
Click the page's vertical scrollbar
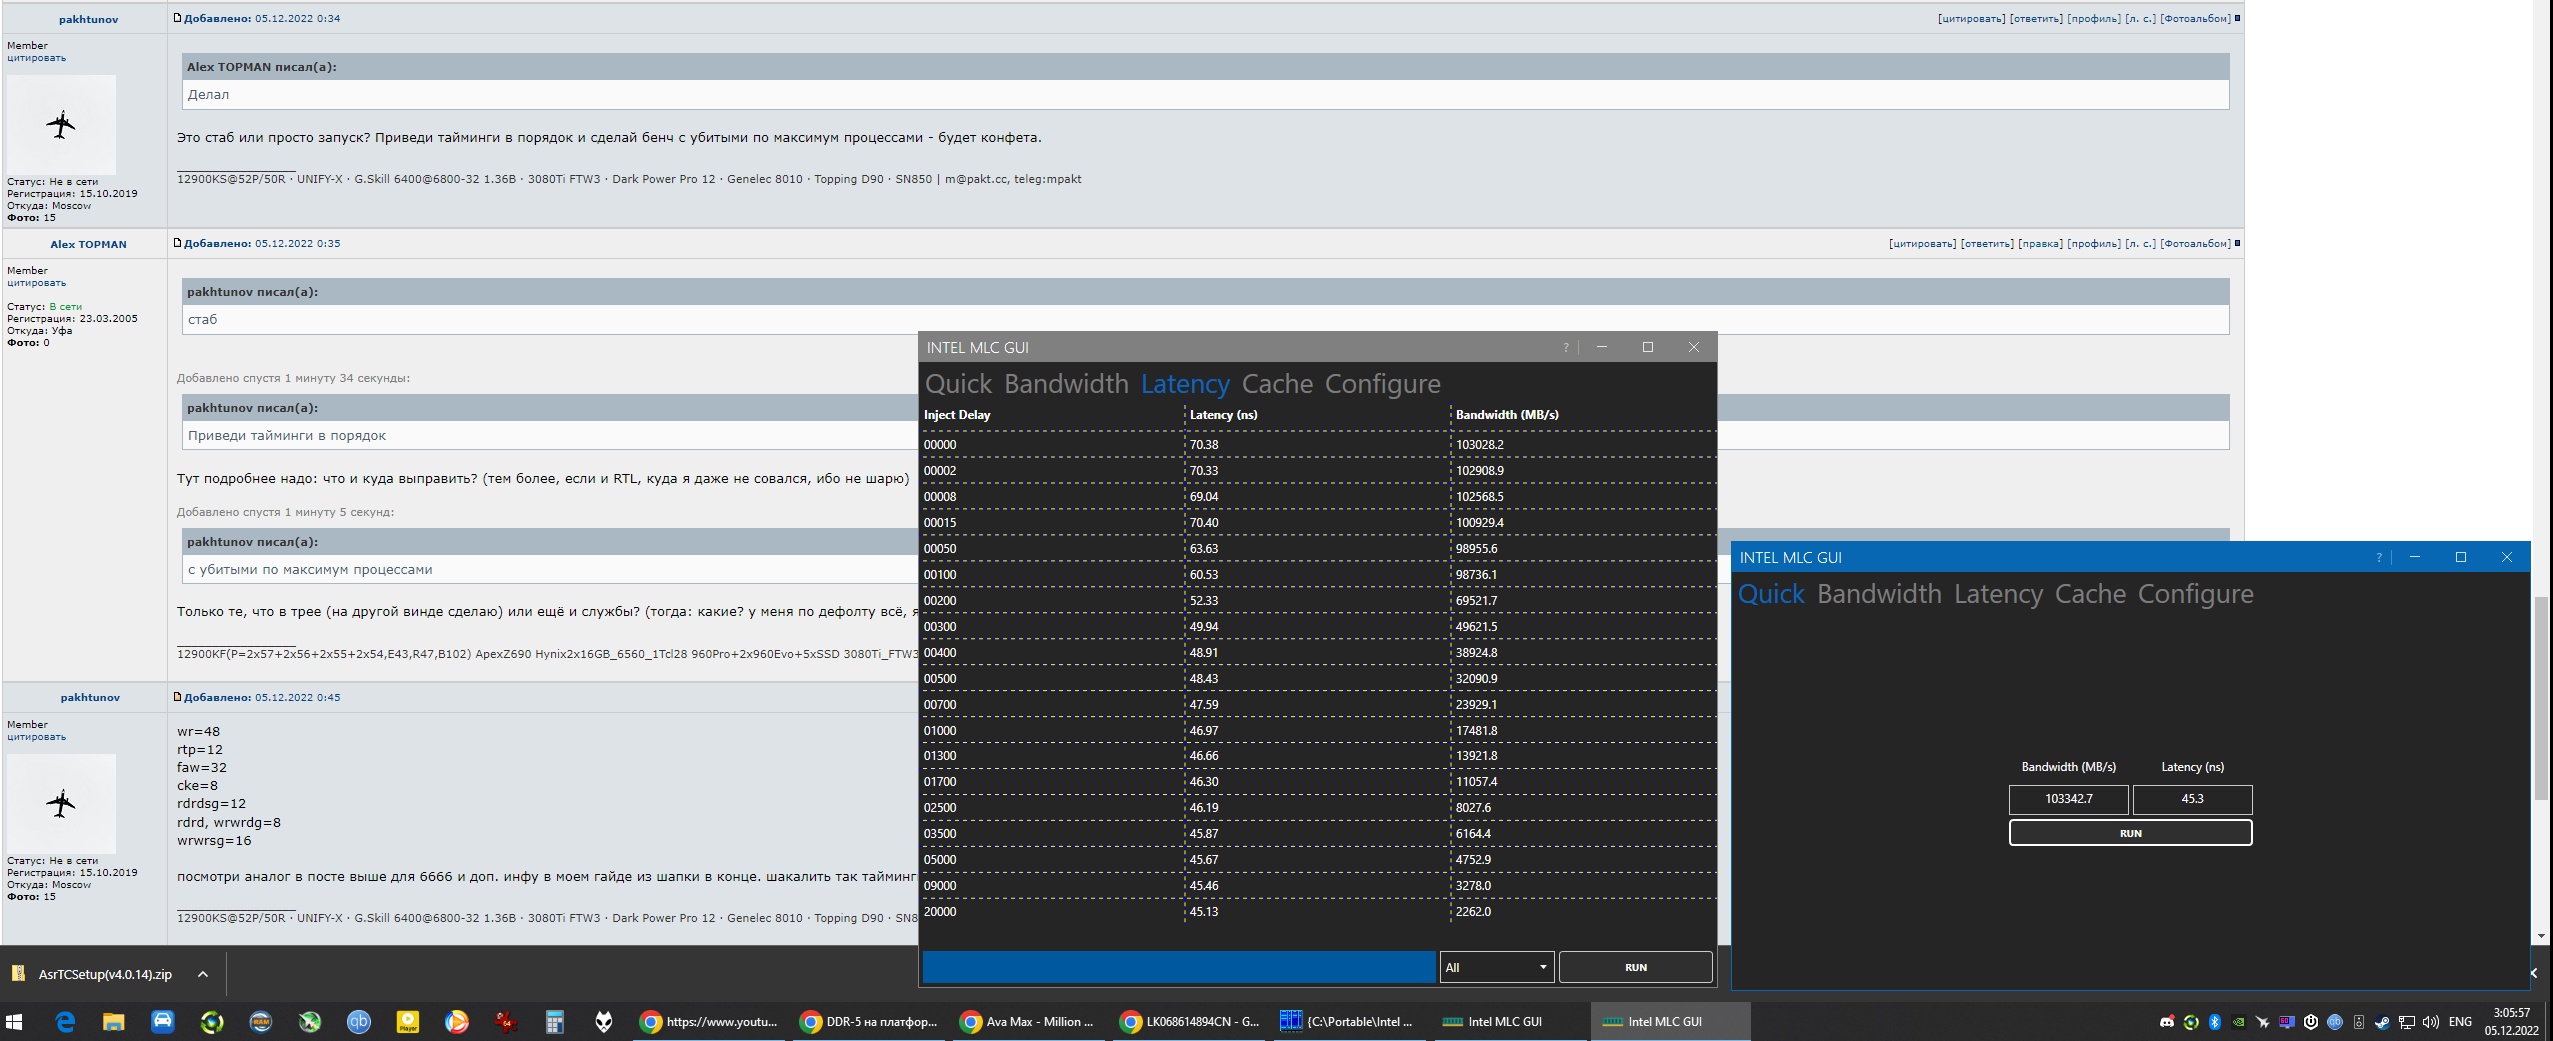click(x=2541, y=698)
